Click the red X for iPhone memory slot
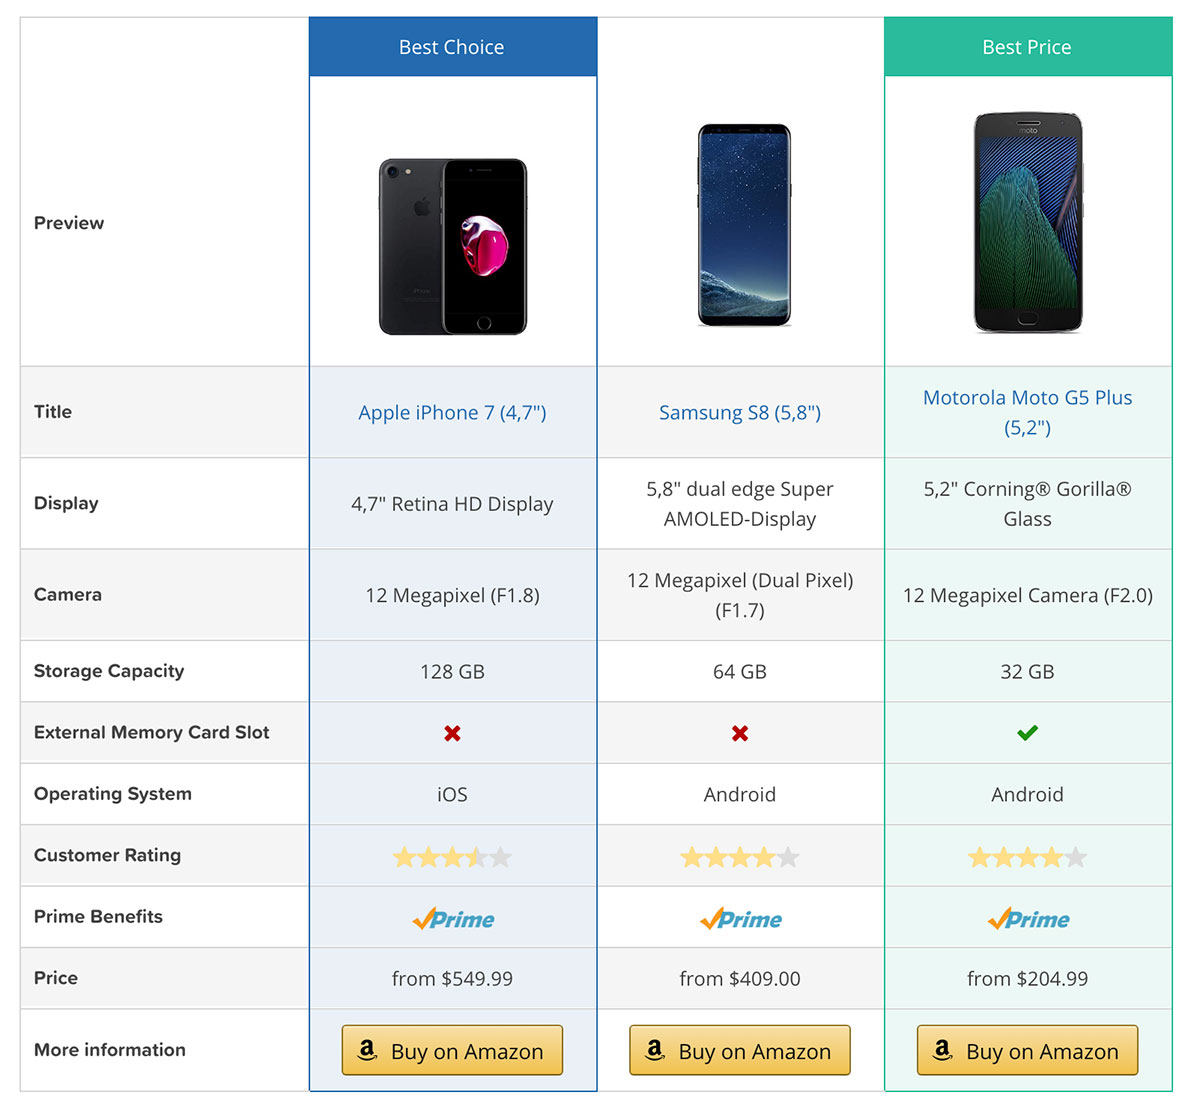This screenshot has width=1200, height=1110. [452, 733]
